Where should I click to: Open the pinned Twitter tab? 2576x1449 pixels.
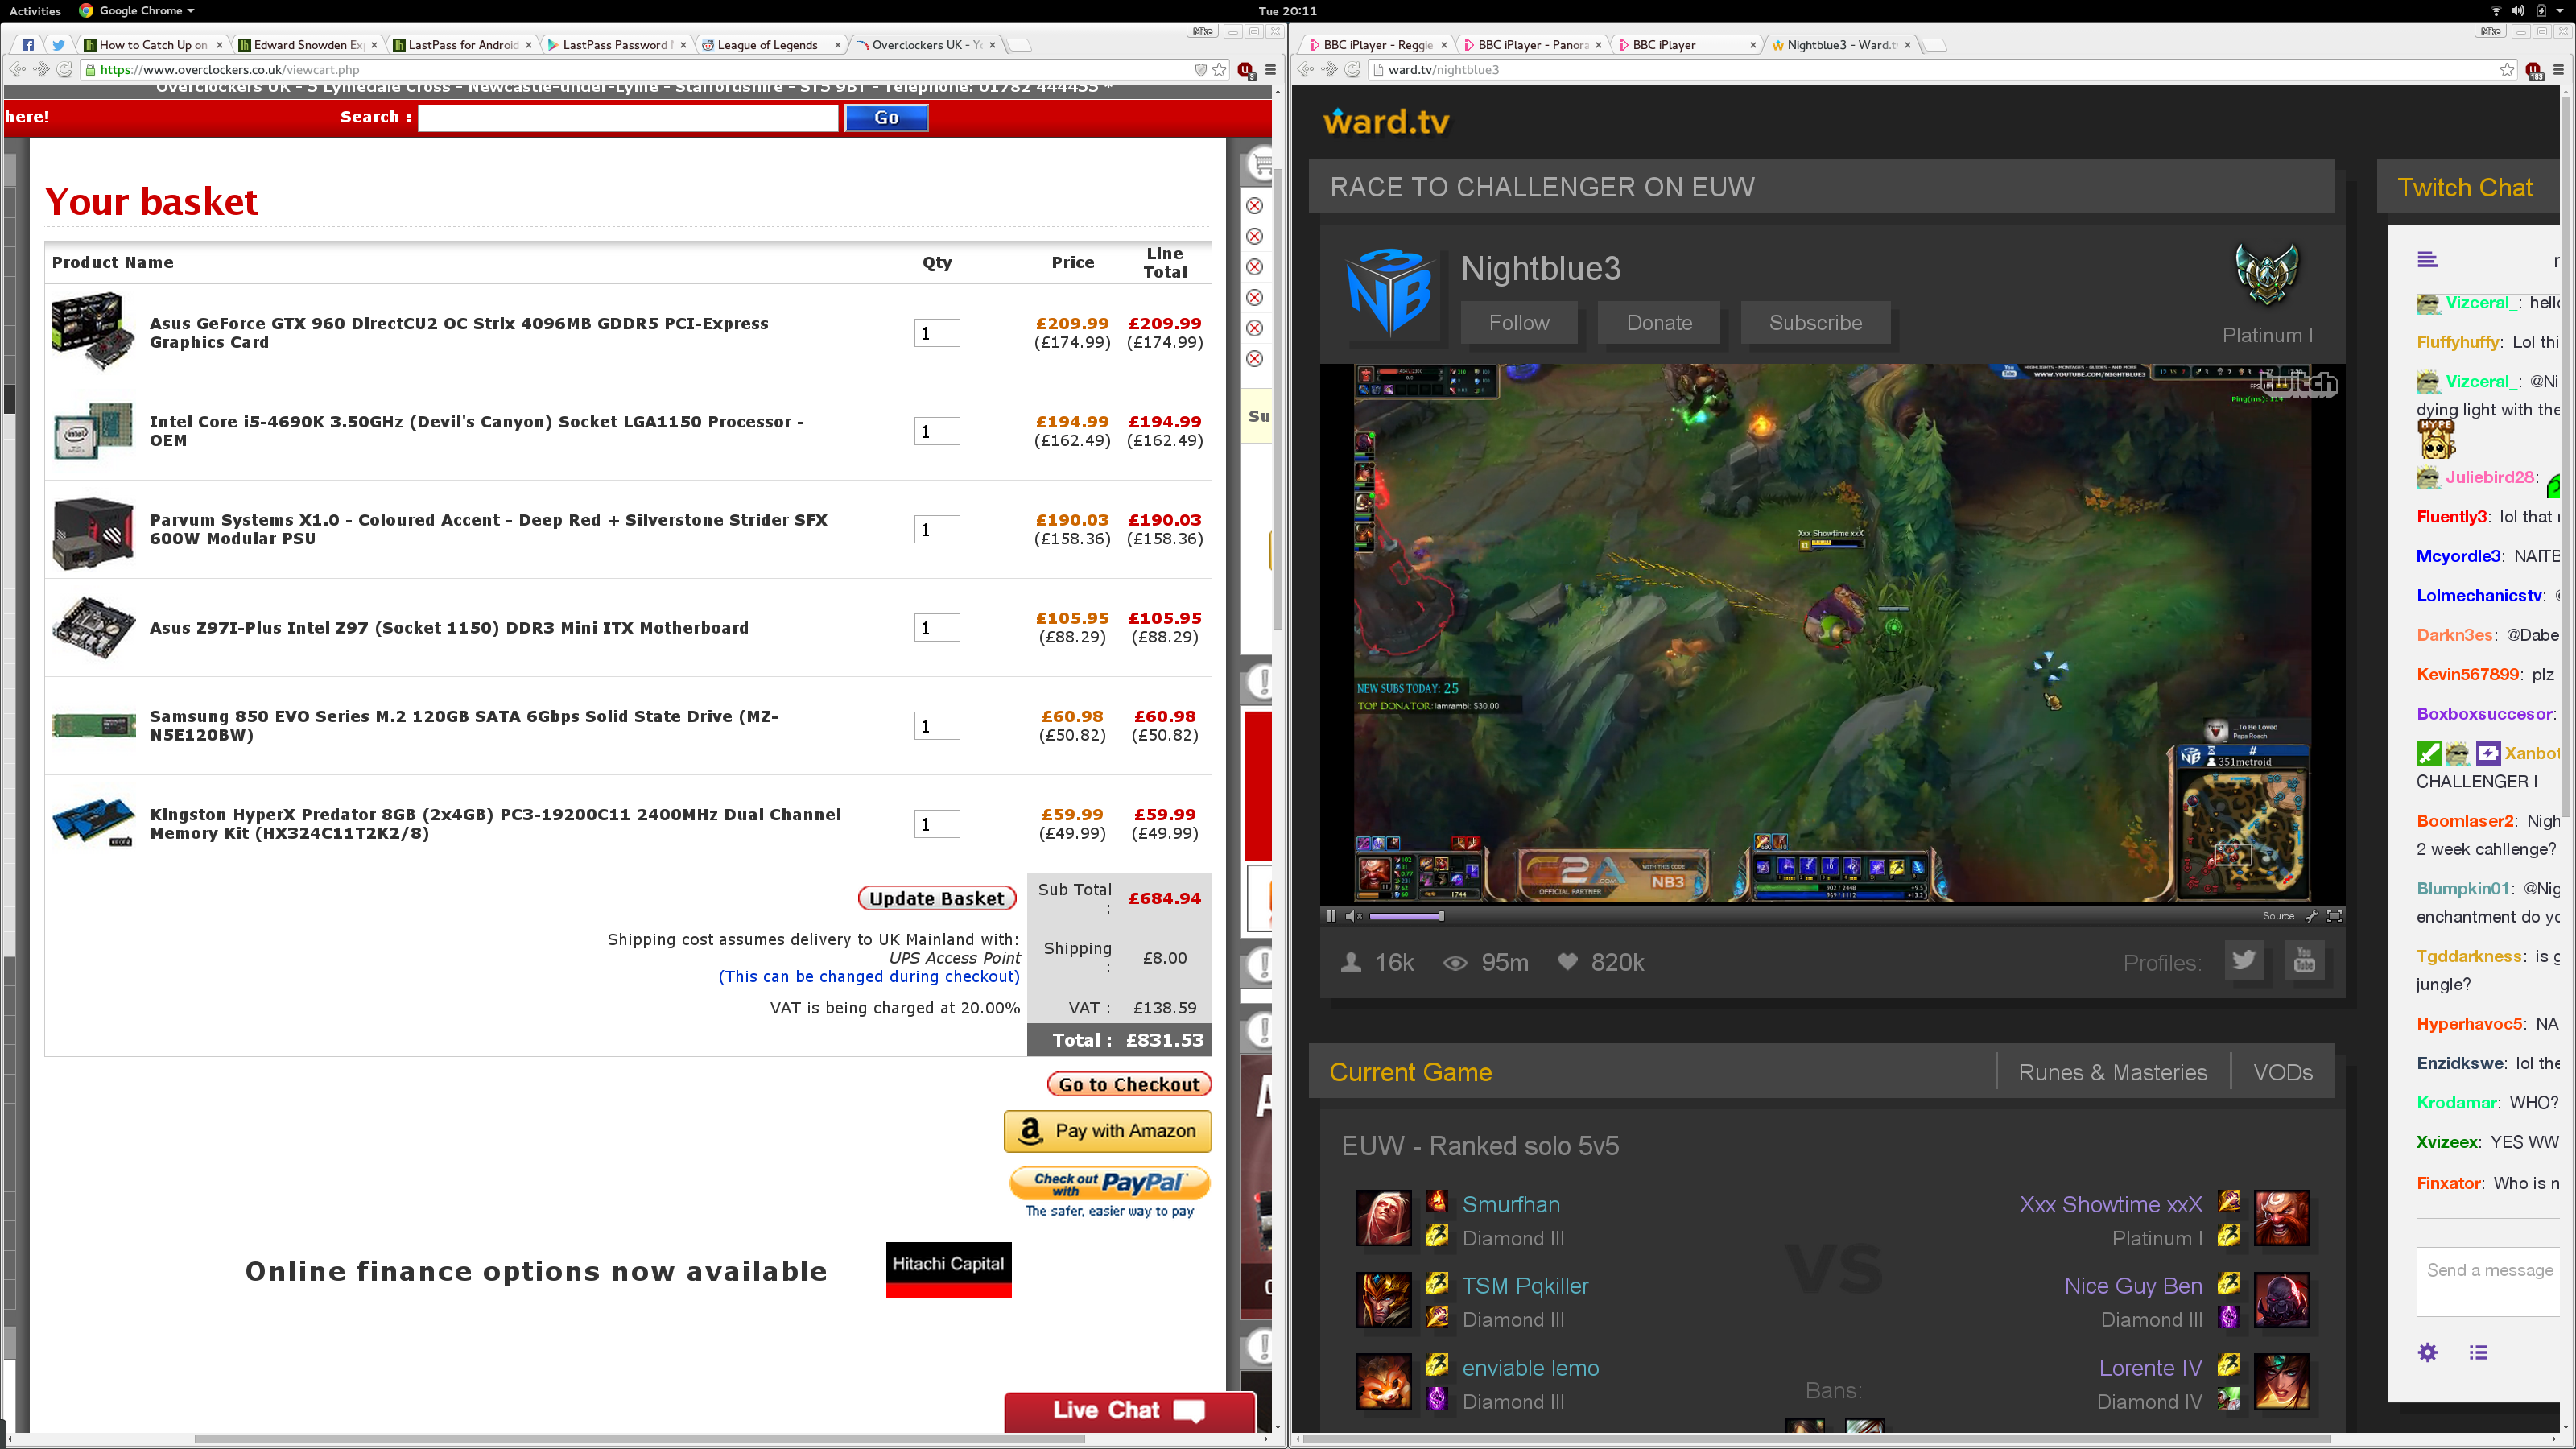point(57,45)
